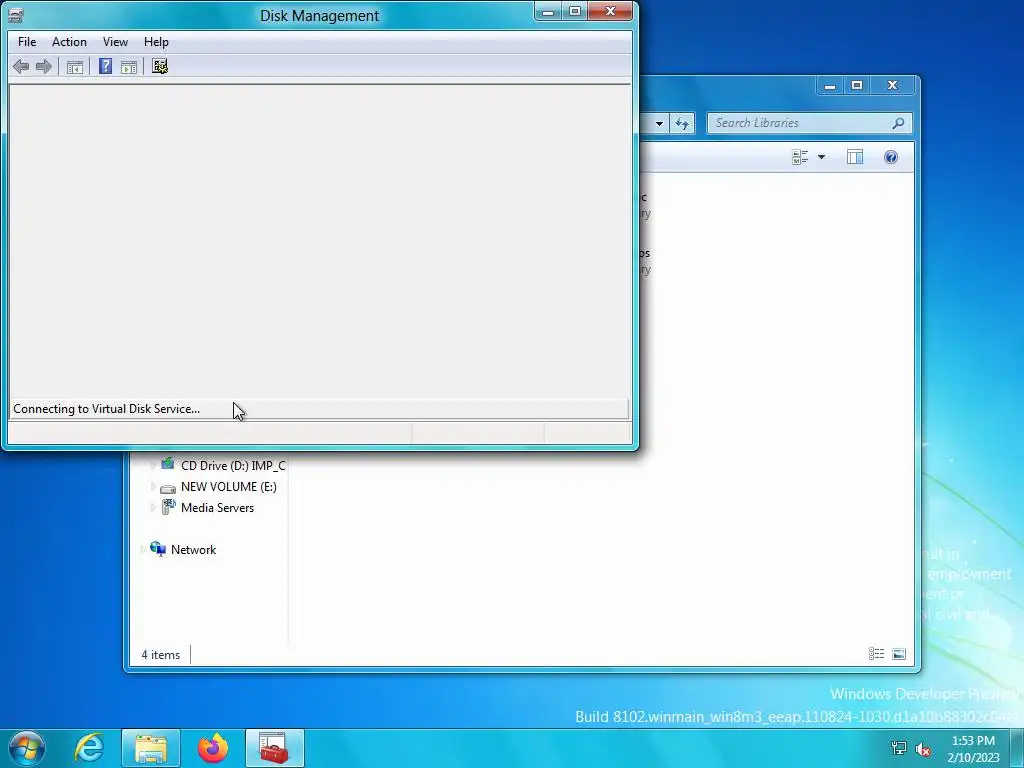Close the Disk Management window

[610, 11]
